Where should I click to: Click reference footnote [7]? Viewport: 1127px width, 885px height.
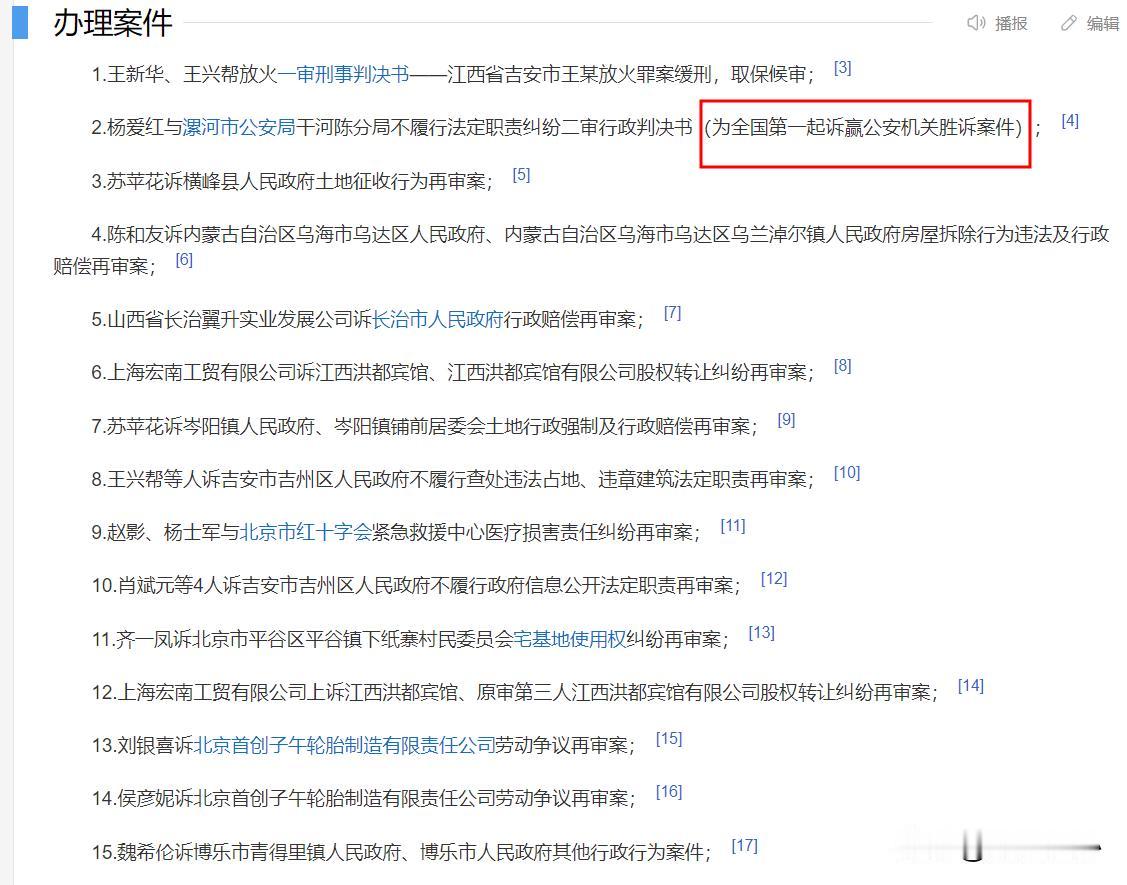(x=672, y=313)
